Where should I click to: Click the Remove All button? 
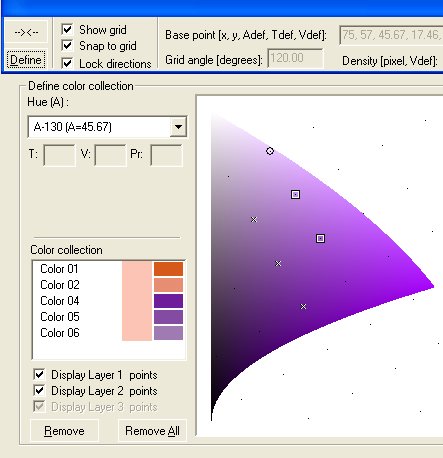coord(152,431)
